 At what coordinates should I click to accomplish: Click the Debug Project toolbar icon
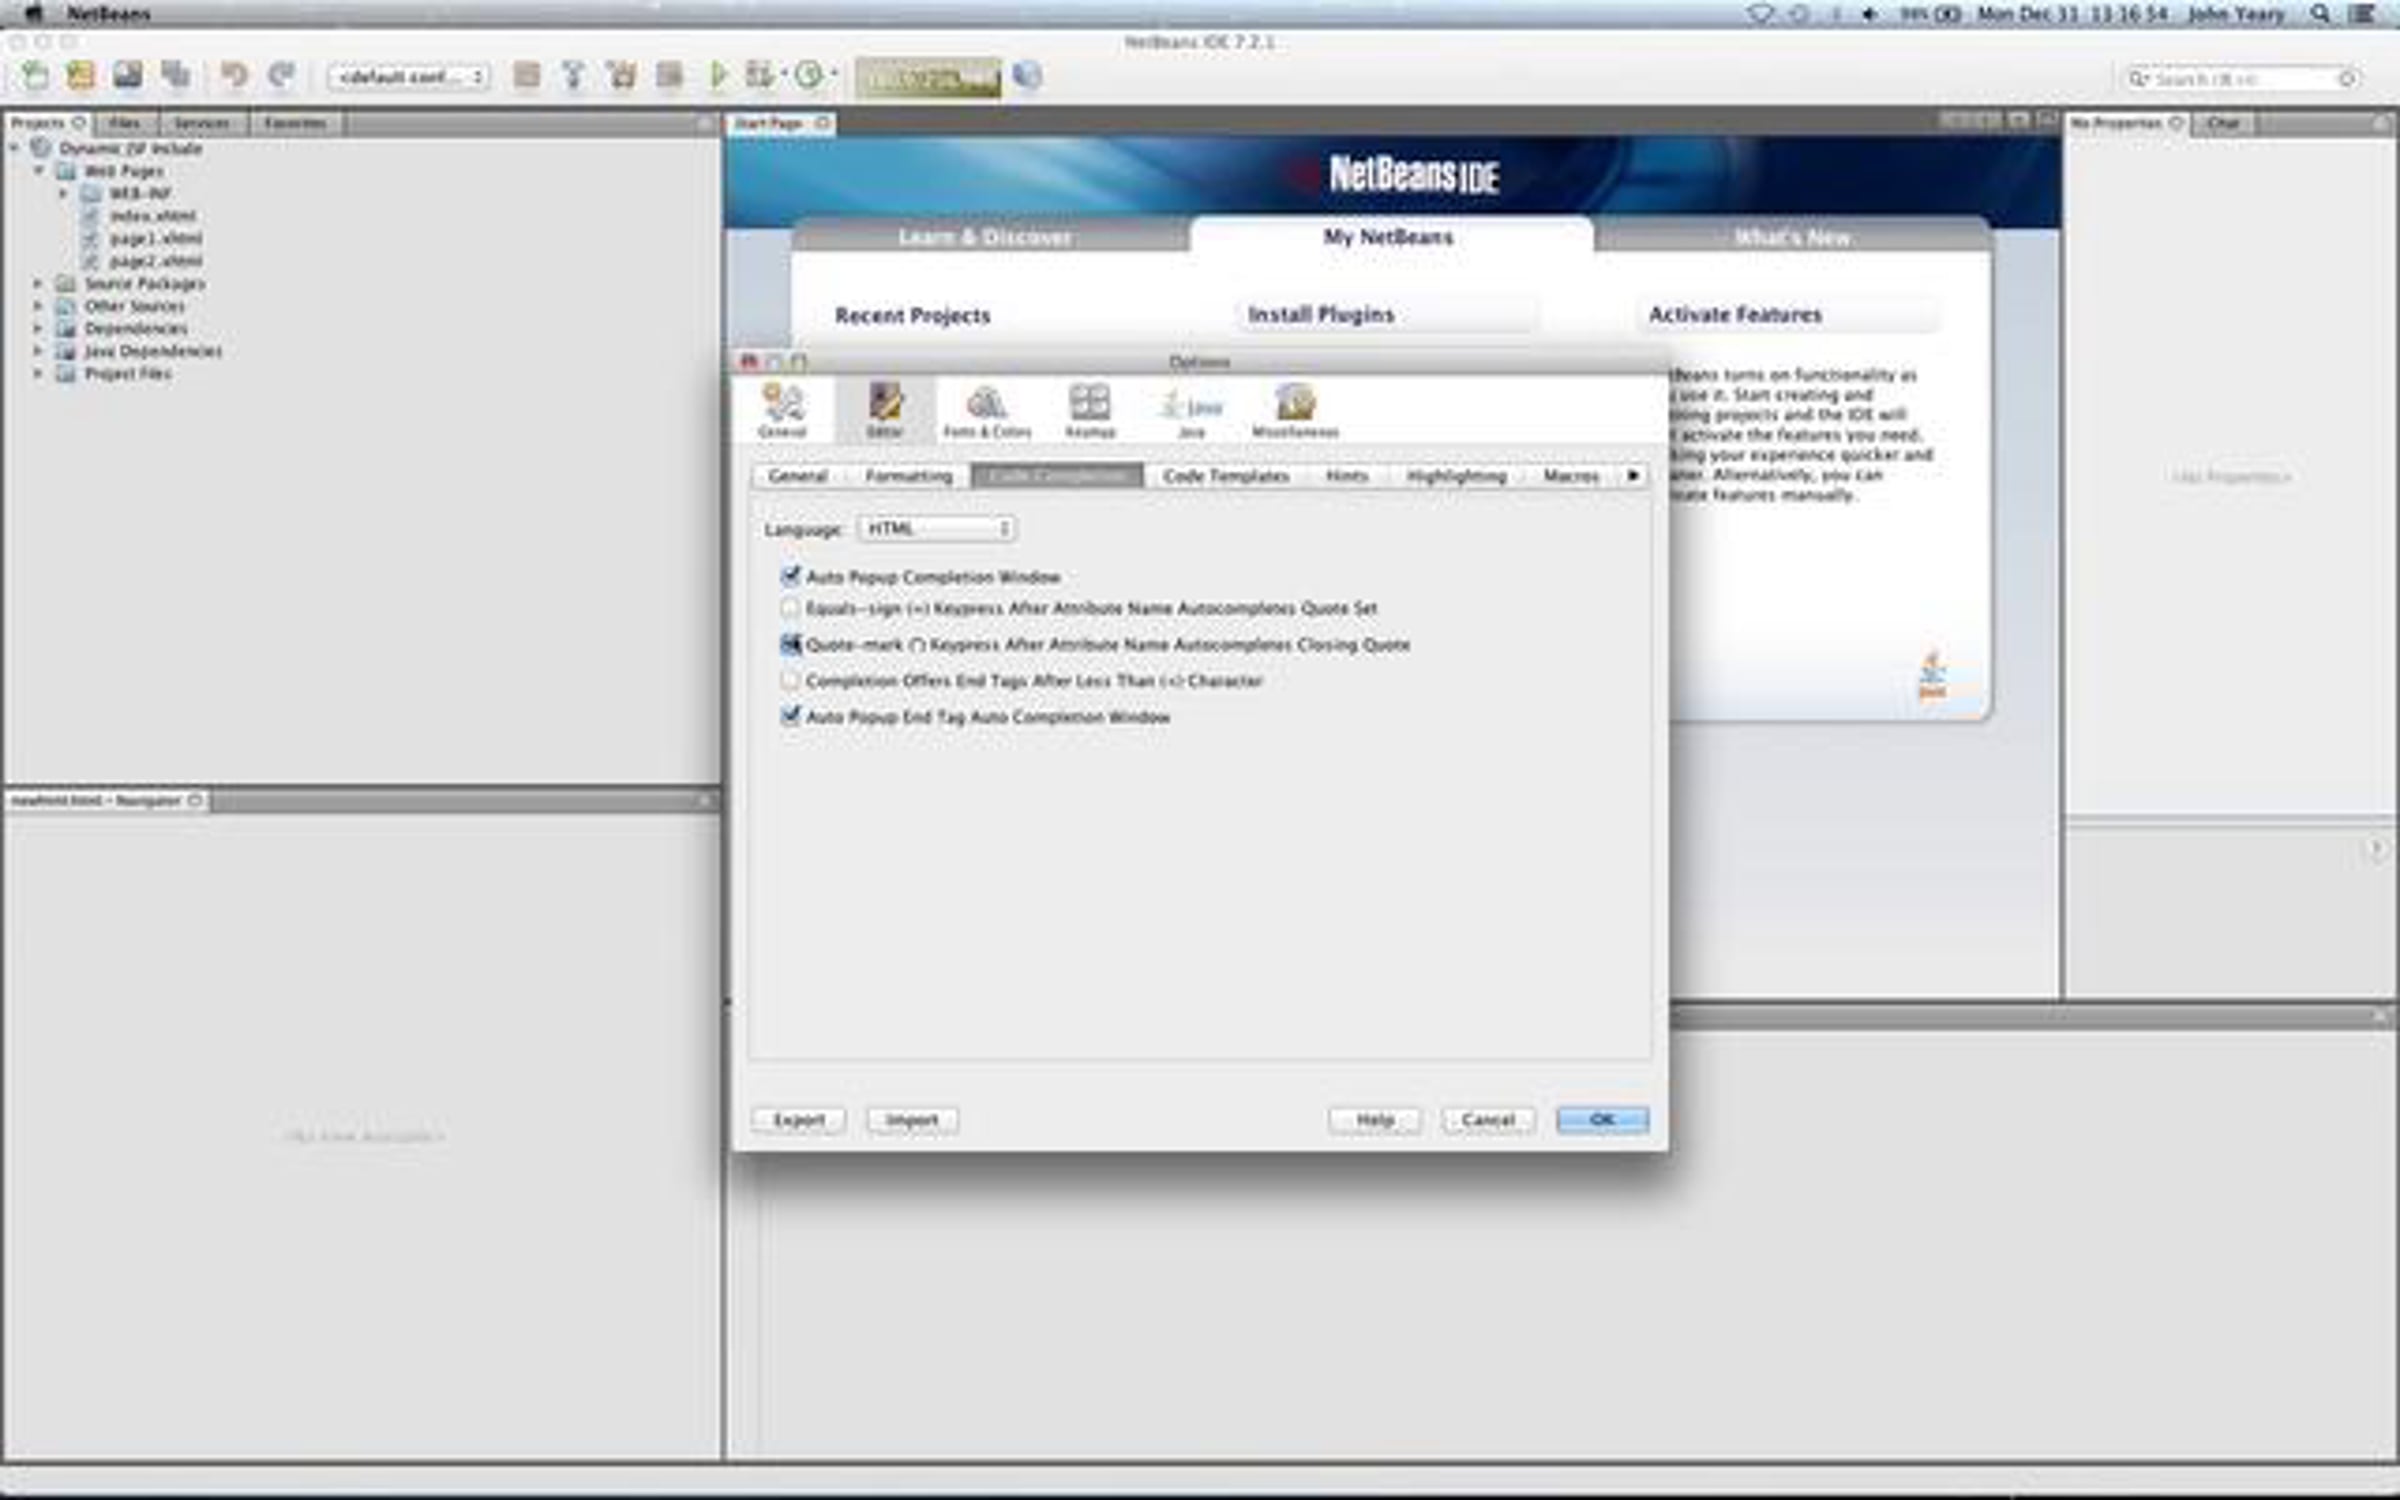(x=760, y=75)
